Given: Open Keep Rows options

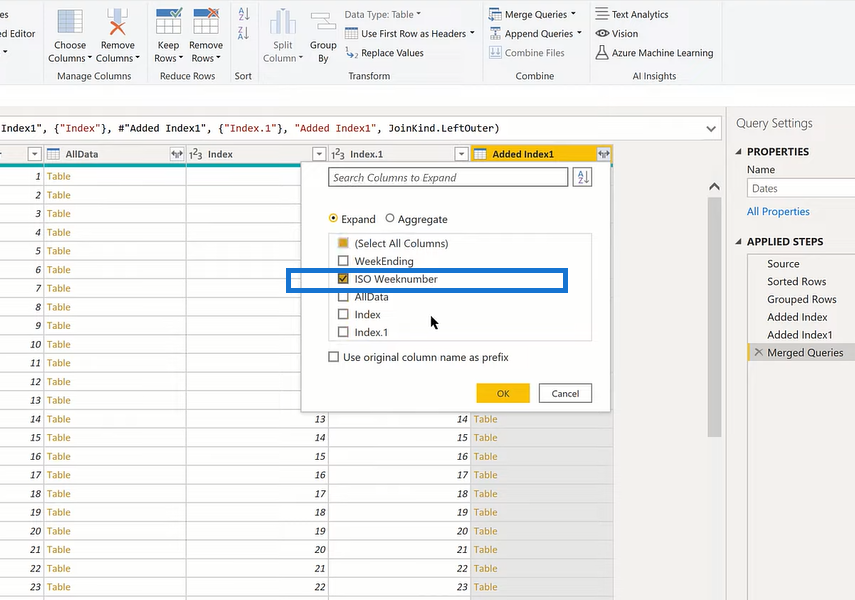Looking at the screenshot, I should point(168,36).
